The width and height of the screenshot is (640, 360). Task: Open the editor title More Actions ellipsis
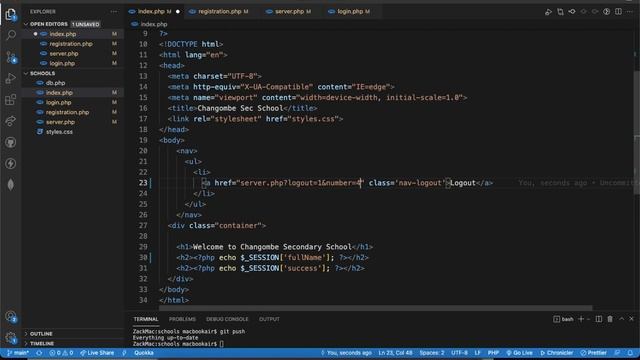pos(629,12)
